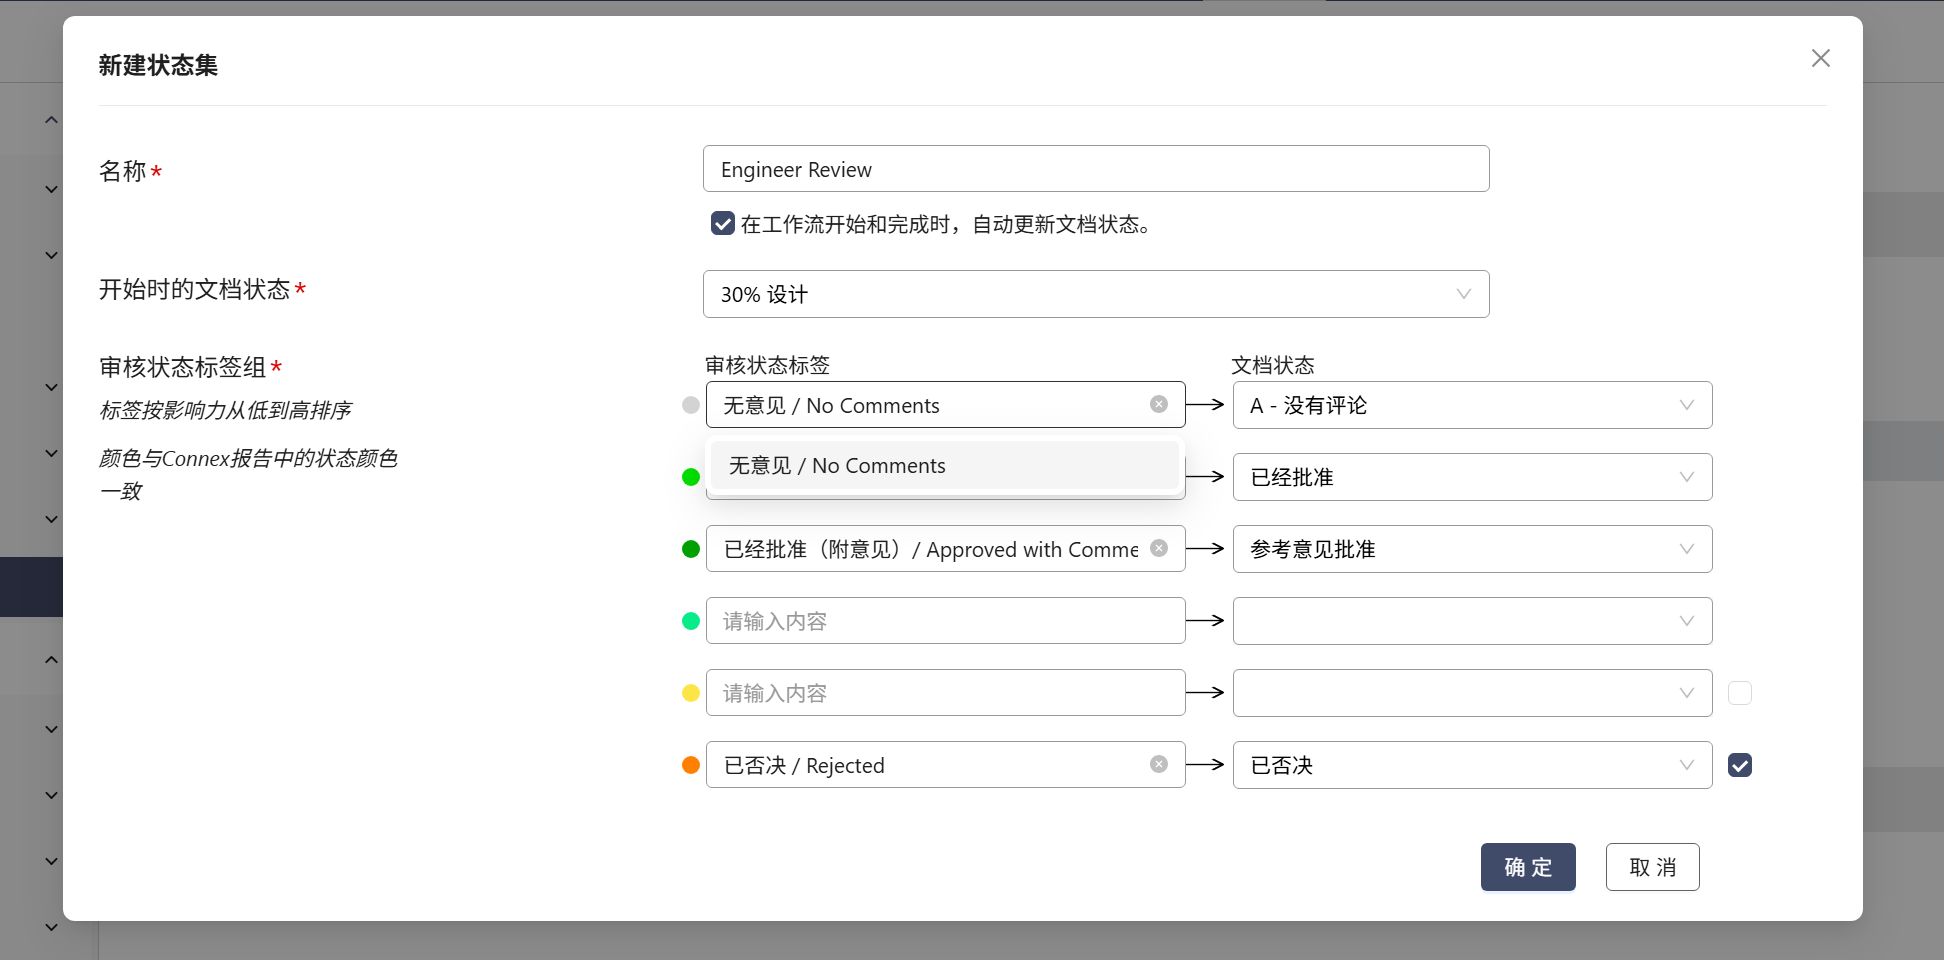Open the 已经批准 document status dropdown
Screen dimensions: 1944x960
click(1471, 477)
